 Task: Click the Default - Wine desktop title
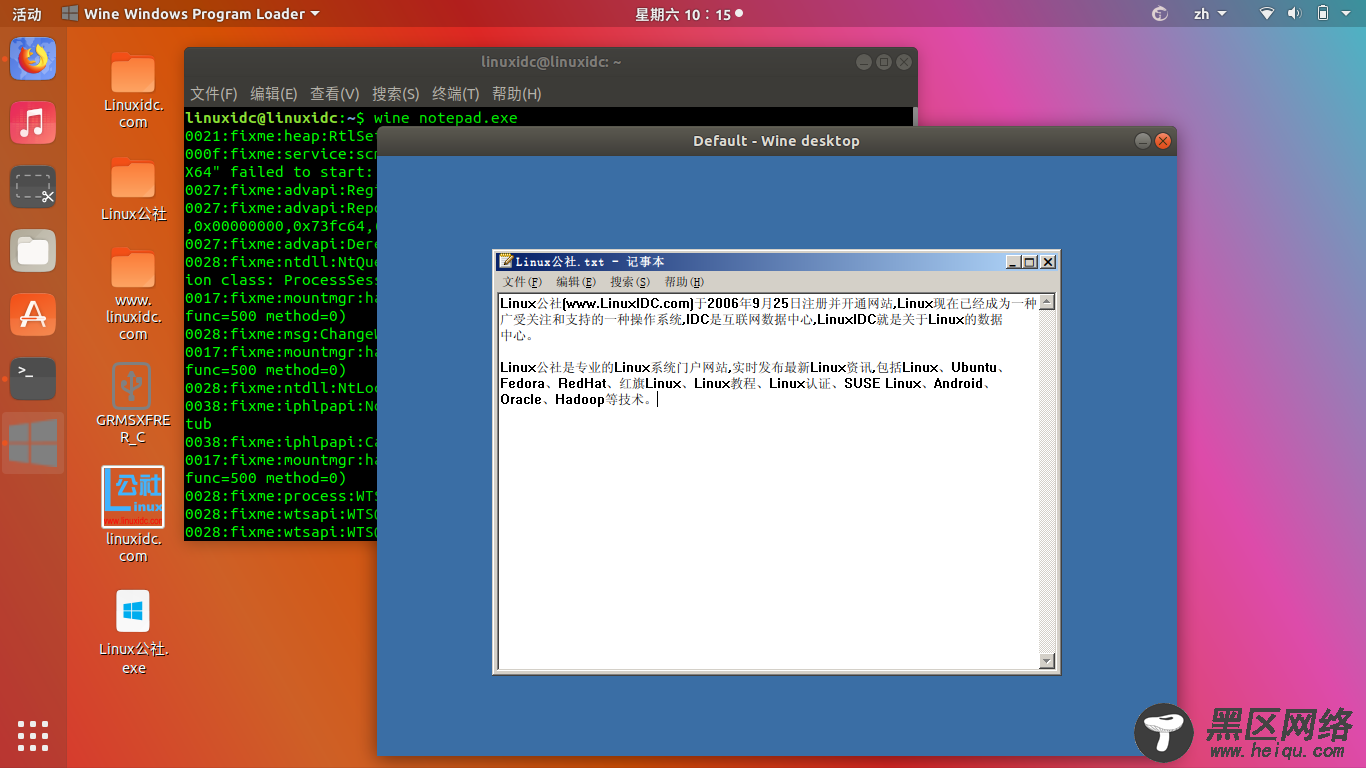pyautogui.click(x=776, y=141)
